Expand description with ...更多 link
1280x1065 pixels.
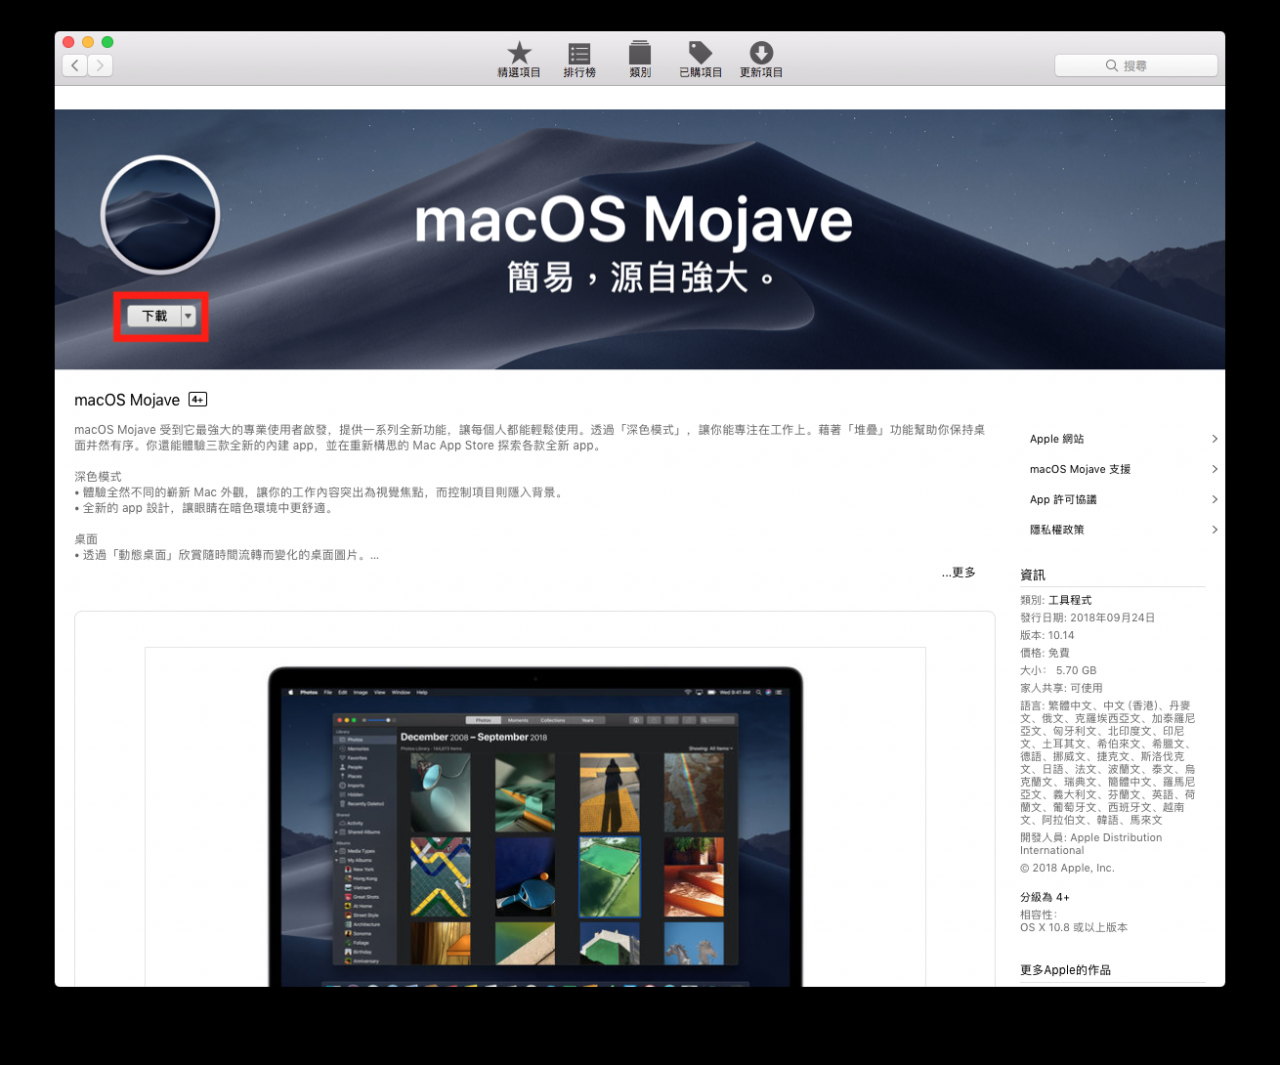click(958, 573)
